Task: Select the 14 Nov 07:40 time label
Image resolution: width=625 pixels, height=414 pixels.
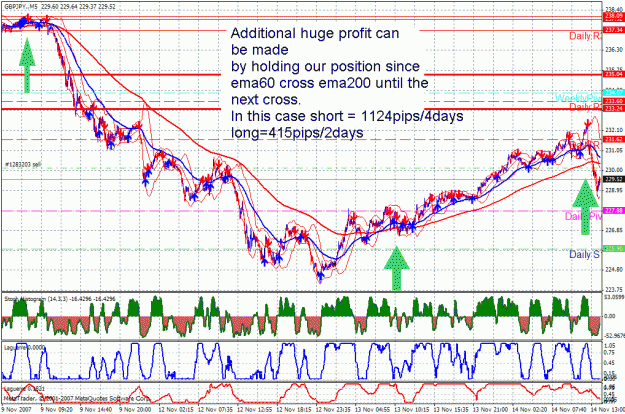Action: tap(569, 410)
